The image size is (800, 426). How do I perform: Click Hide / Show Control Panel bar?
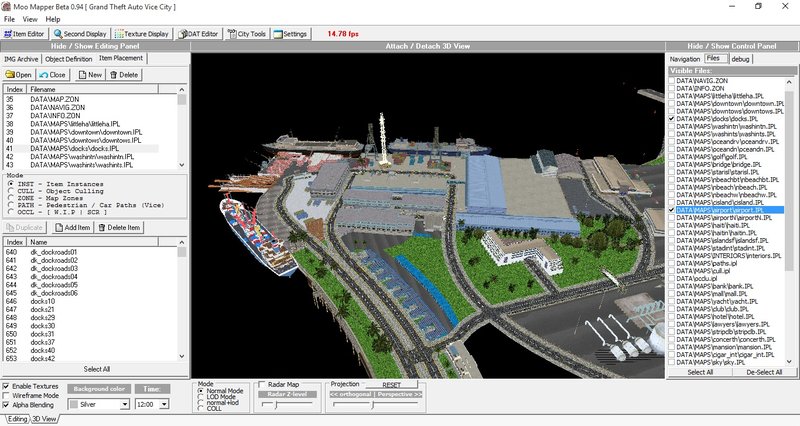pos(732,46)
